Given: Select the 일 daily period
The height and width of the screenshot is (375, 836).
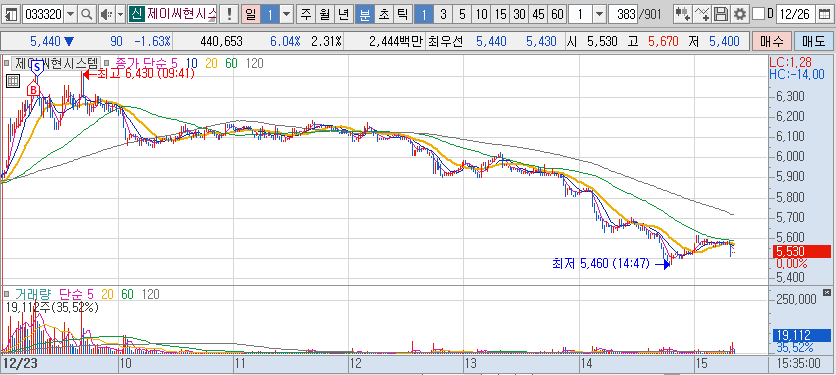Looking at the screenshot, I should tap(251, 14).
